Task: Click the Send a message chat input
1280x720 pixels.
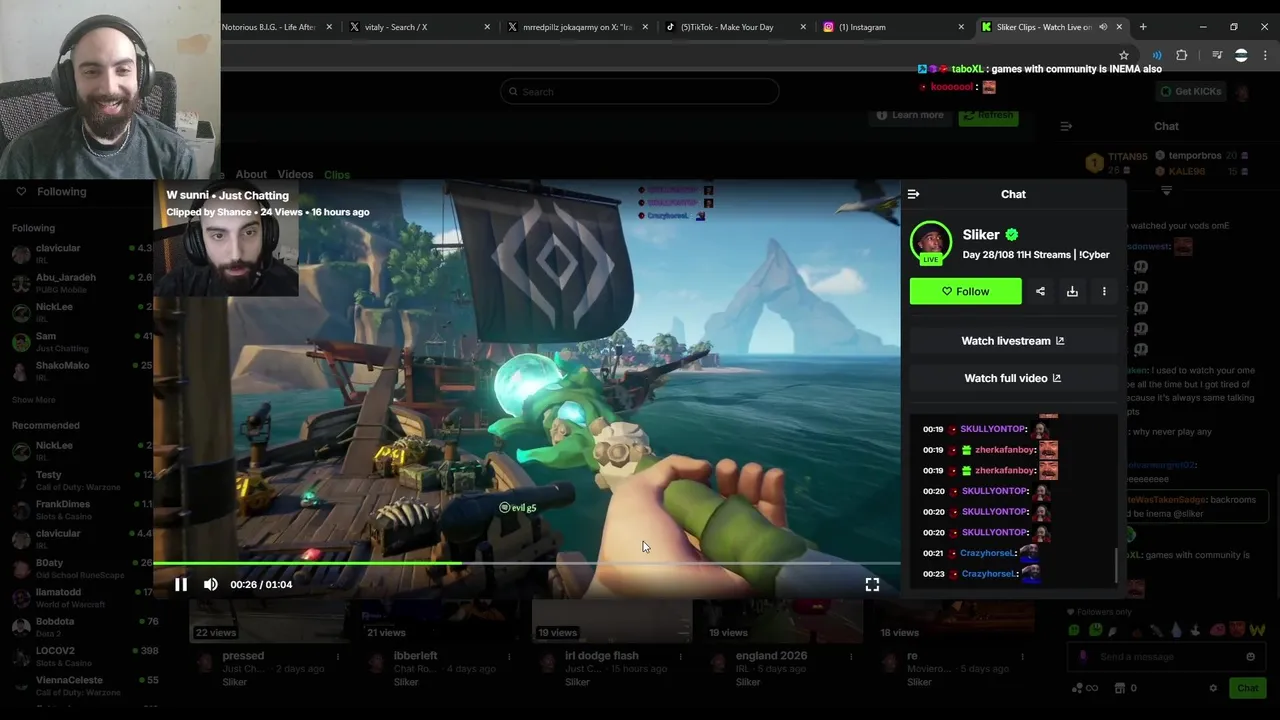Action: pos(1166,657)
